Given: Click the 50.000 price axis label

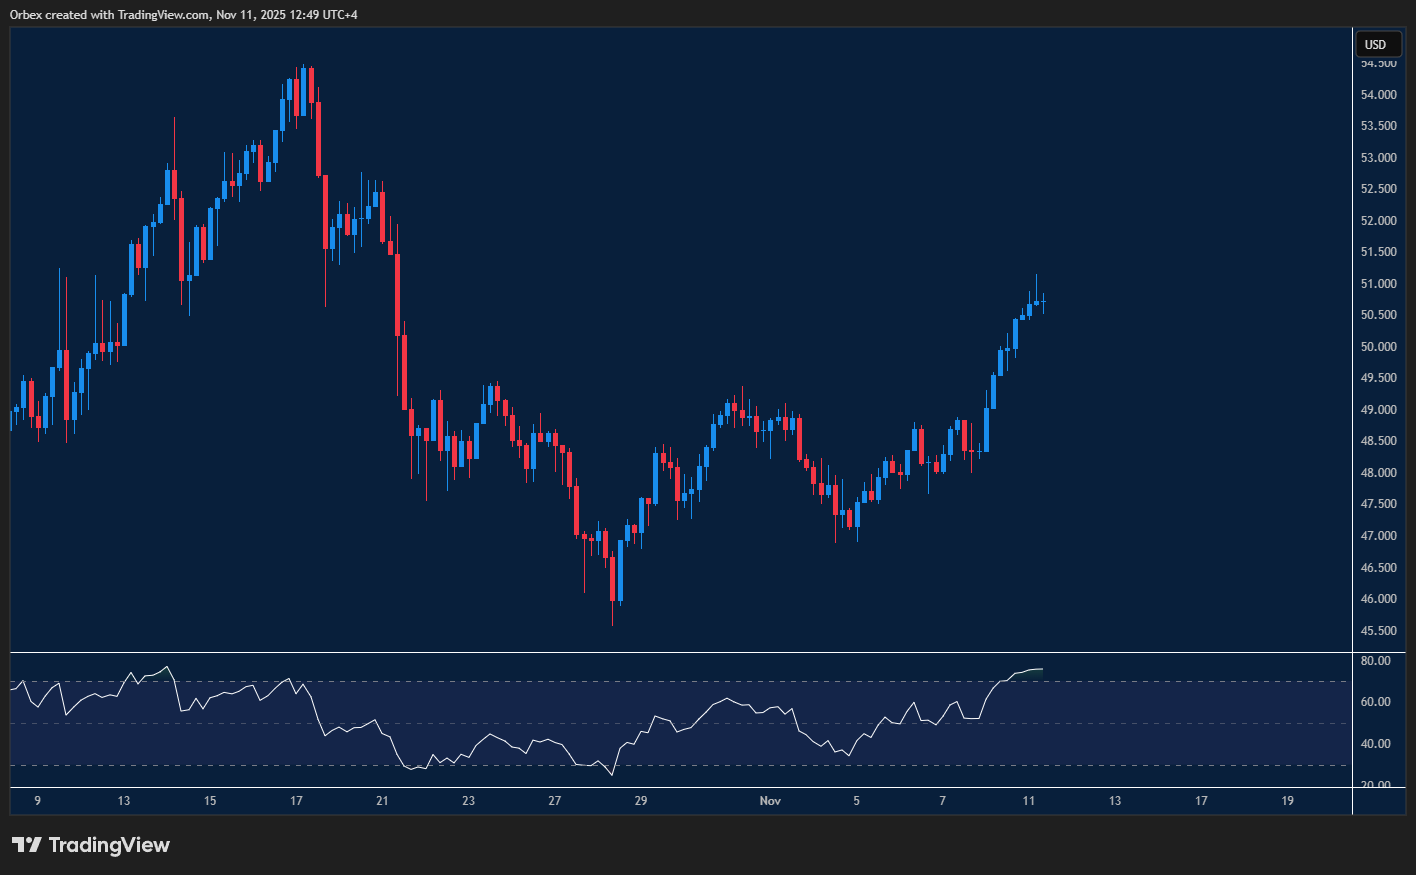Looking at the screenshot, I should (1378, 347).
